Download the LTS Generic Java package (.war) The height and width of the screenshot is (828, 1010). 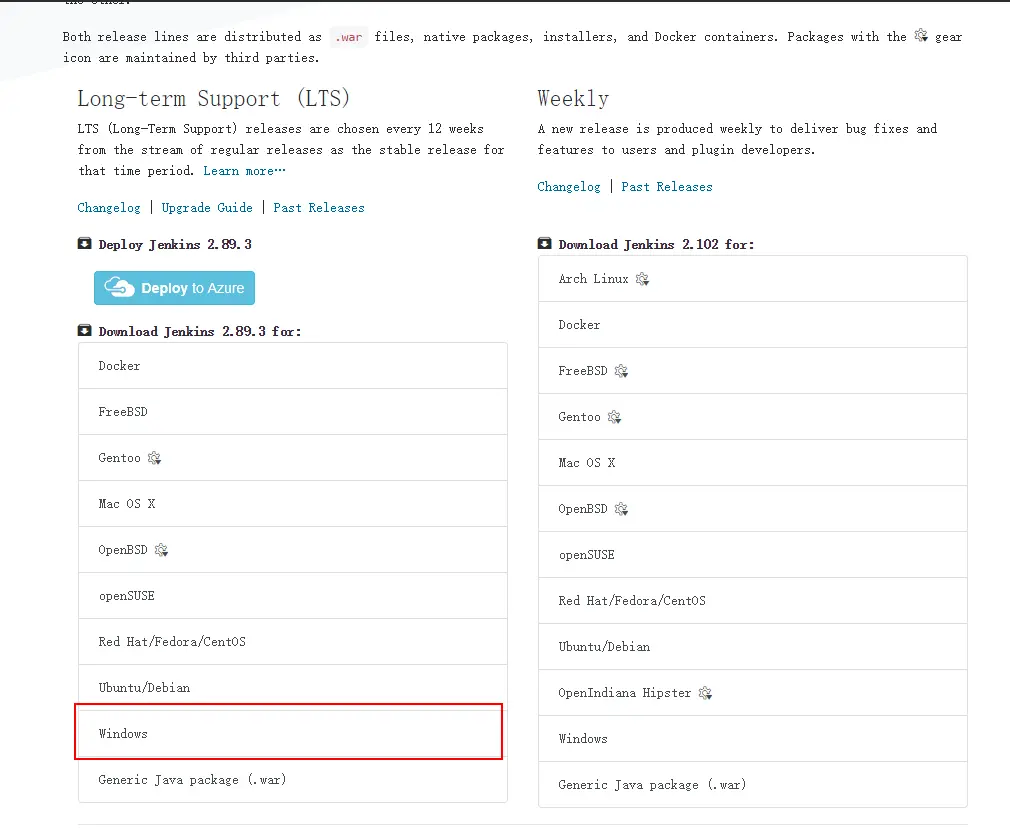click(292, 780)
